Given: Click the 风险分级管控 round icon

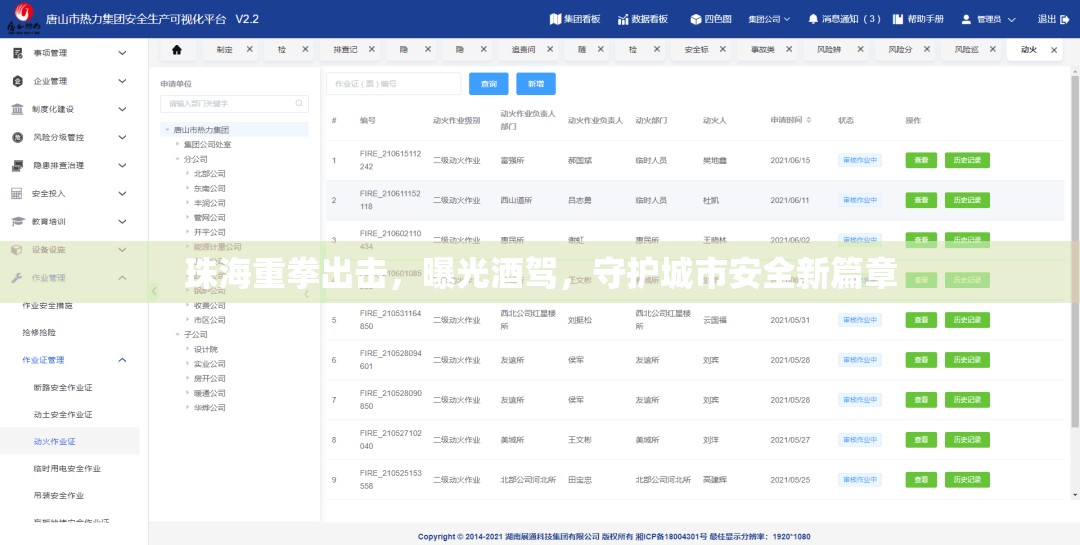Looking at the screenshot, I should pyautogui.click(x=17, y=137).
